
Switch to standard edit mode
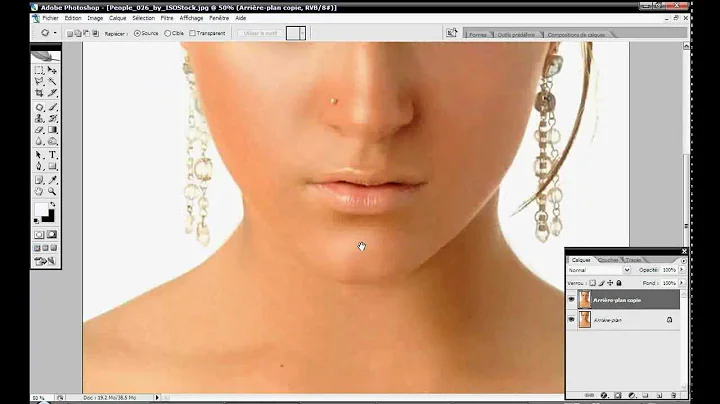pyautogui.click(x=39, y=235)
